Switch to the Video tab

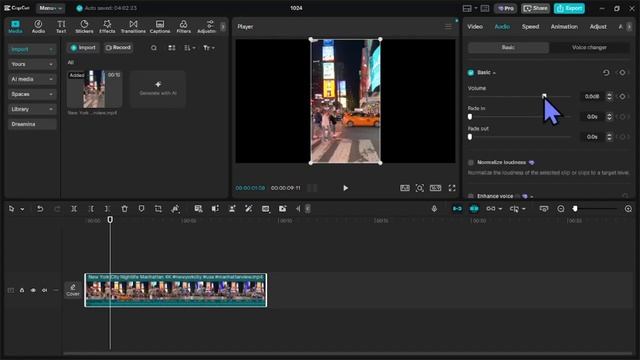click(x=475, y=27)
